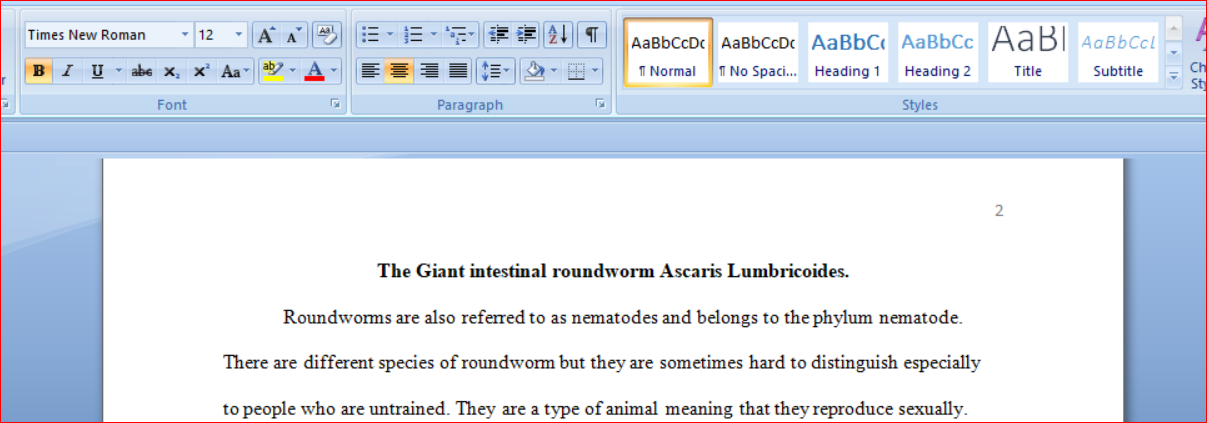Apply the Heading 1 style

pyautogui.click(x=848, y=52)
